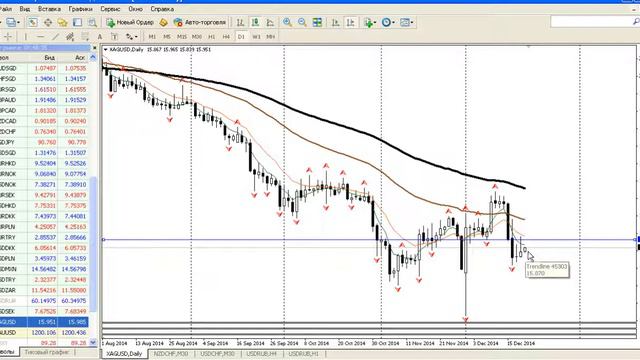Click the Новый Ордер button
This screenshot has height=360, width=640.
[x=130, y=22]
